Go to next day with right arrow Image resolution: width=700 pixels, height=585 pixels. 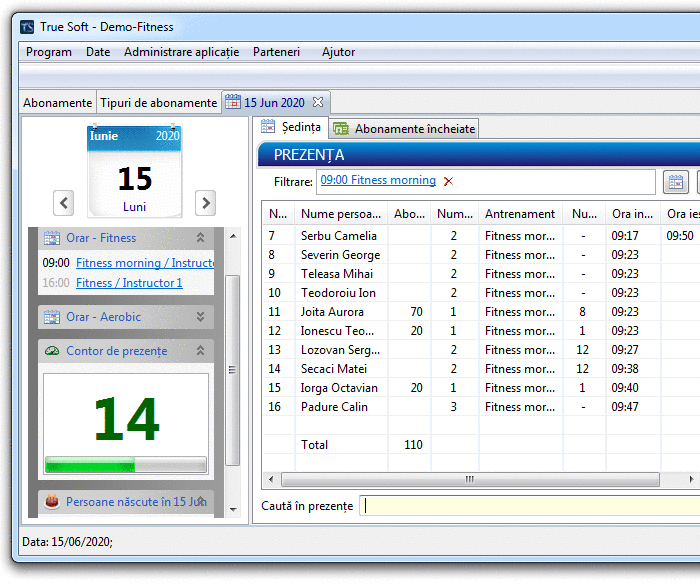(205, 203)
